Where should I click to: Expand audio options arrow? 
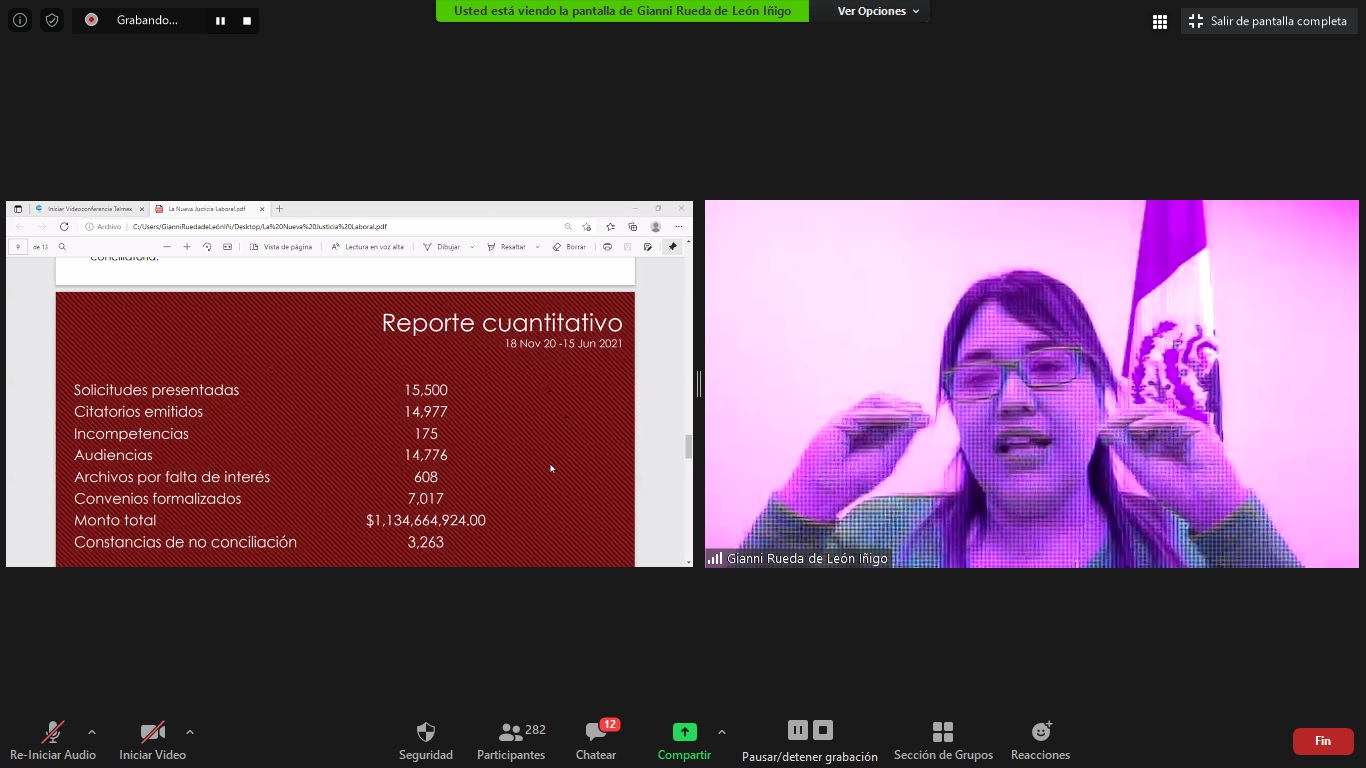pos(92,732)
